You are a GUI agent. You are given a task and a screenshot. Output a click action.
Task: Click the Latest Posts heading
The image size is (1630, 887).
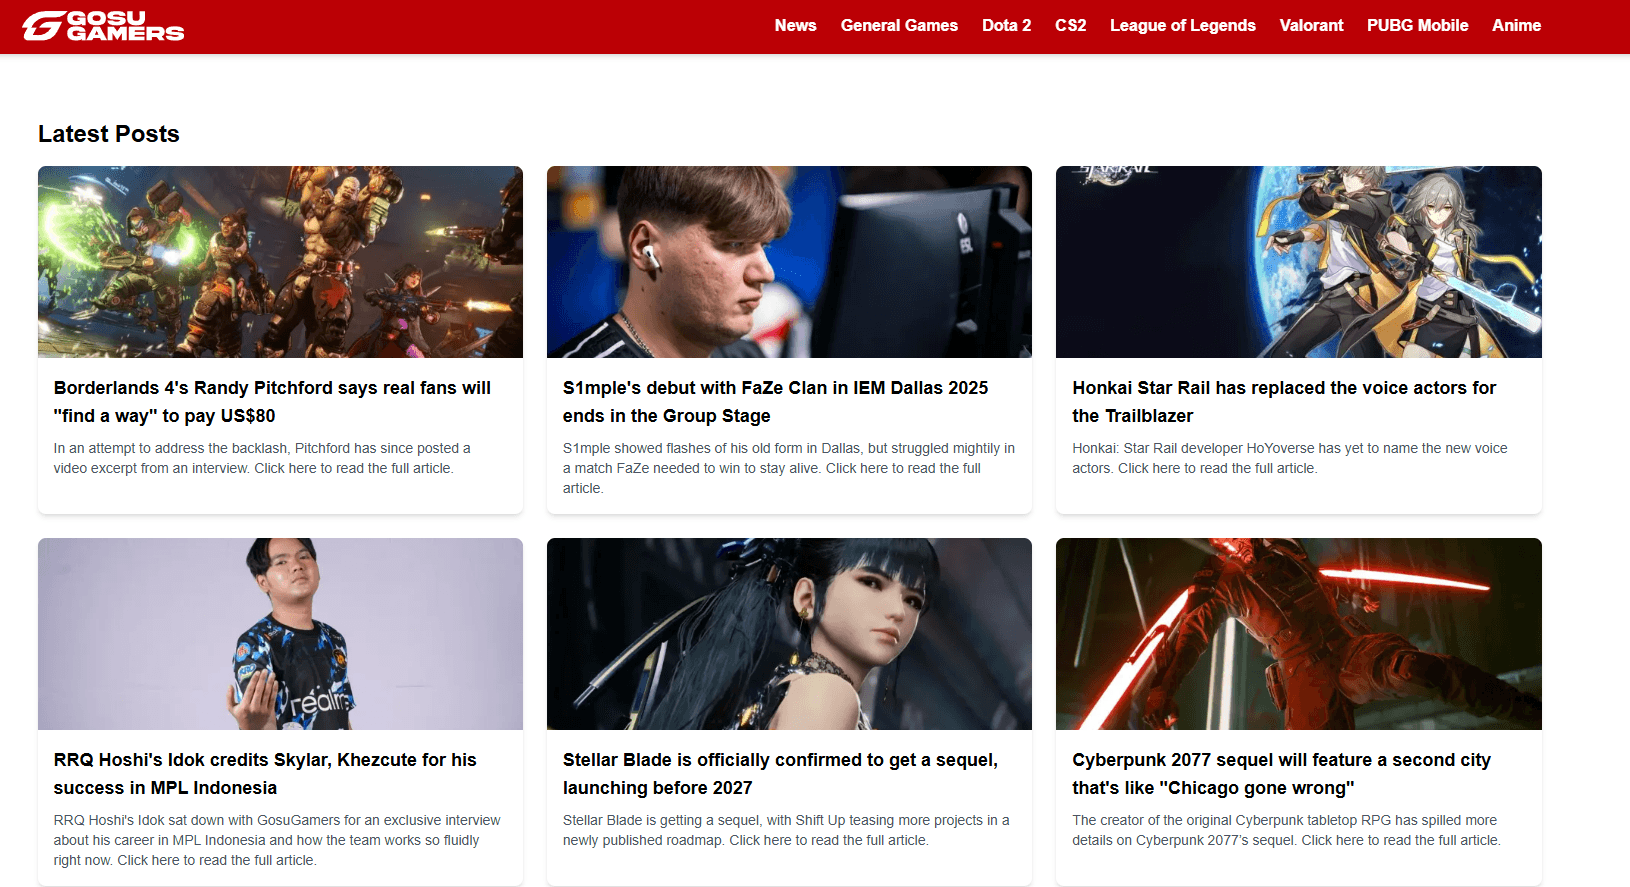[109, 134]
